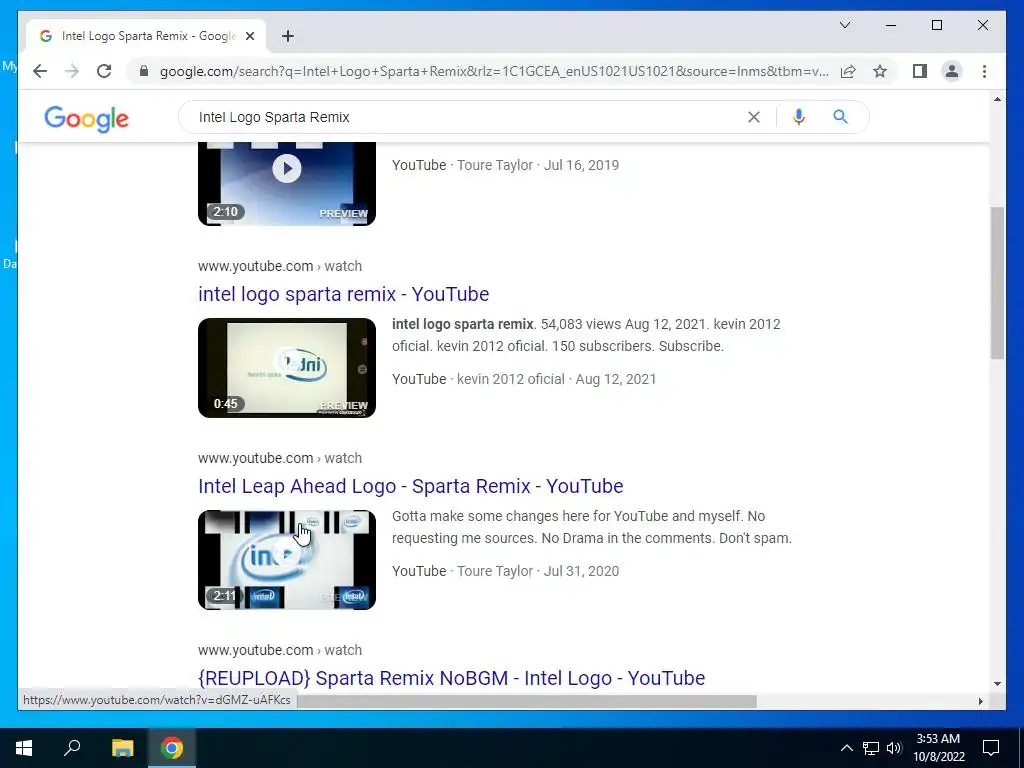Submit search with magnifier icon
Viewport: 1024px width, 768px height.
[x=840, y=117]
